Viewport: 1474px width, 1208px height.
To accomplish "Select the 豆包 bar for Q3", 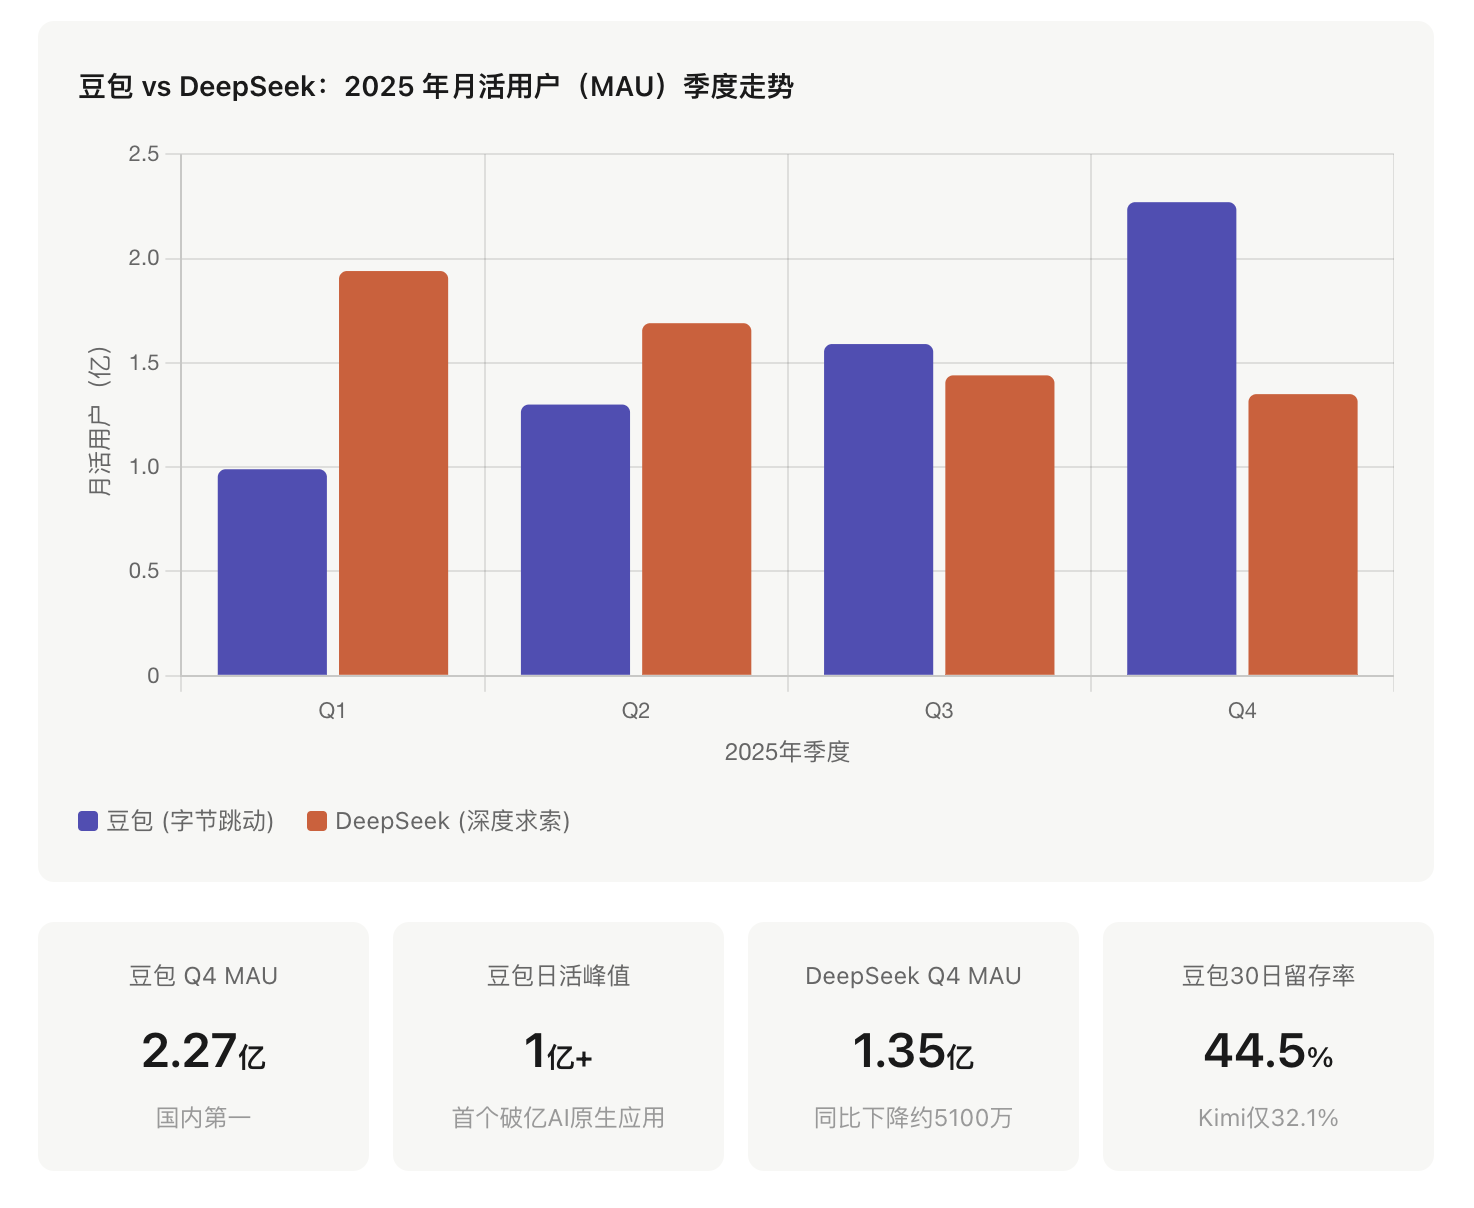I will (x=878, y=510).
